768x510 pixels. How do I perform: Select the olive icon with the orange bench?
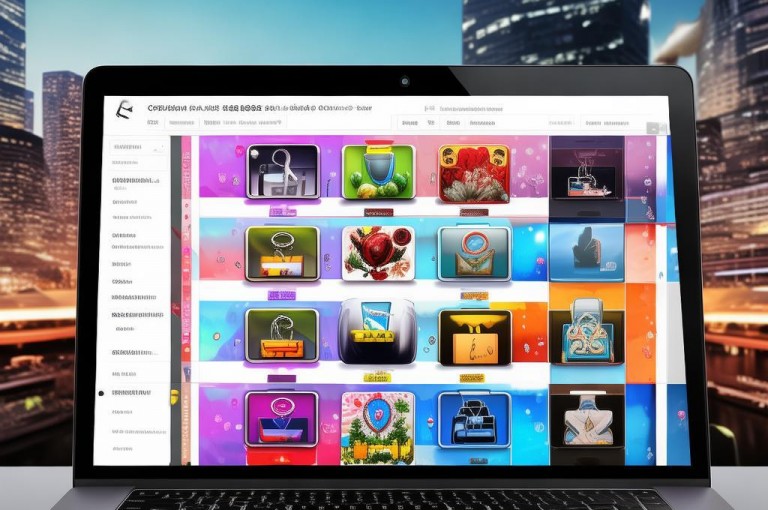coord(282,336)
